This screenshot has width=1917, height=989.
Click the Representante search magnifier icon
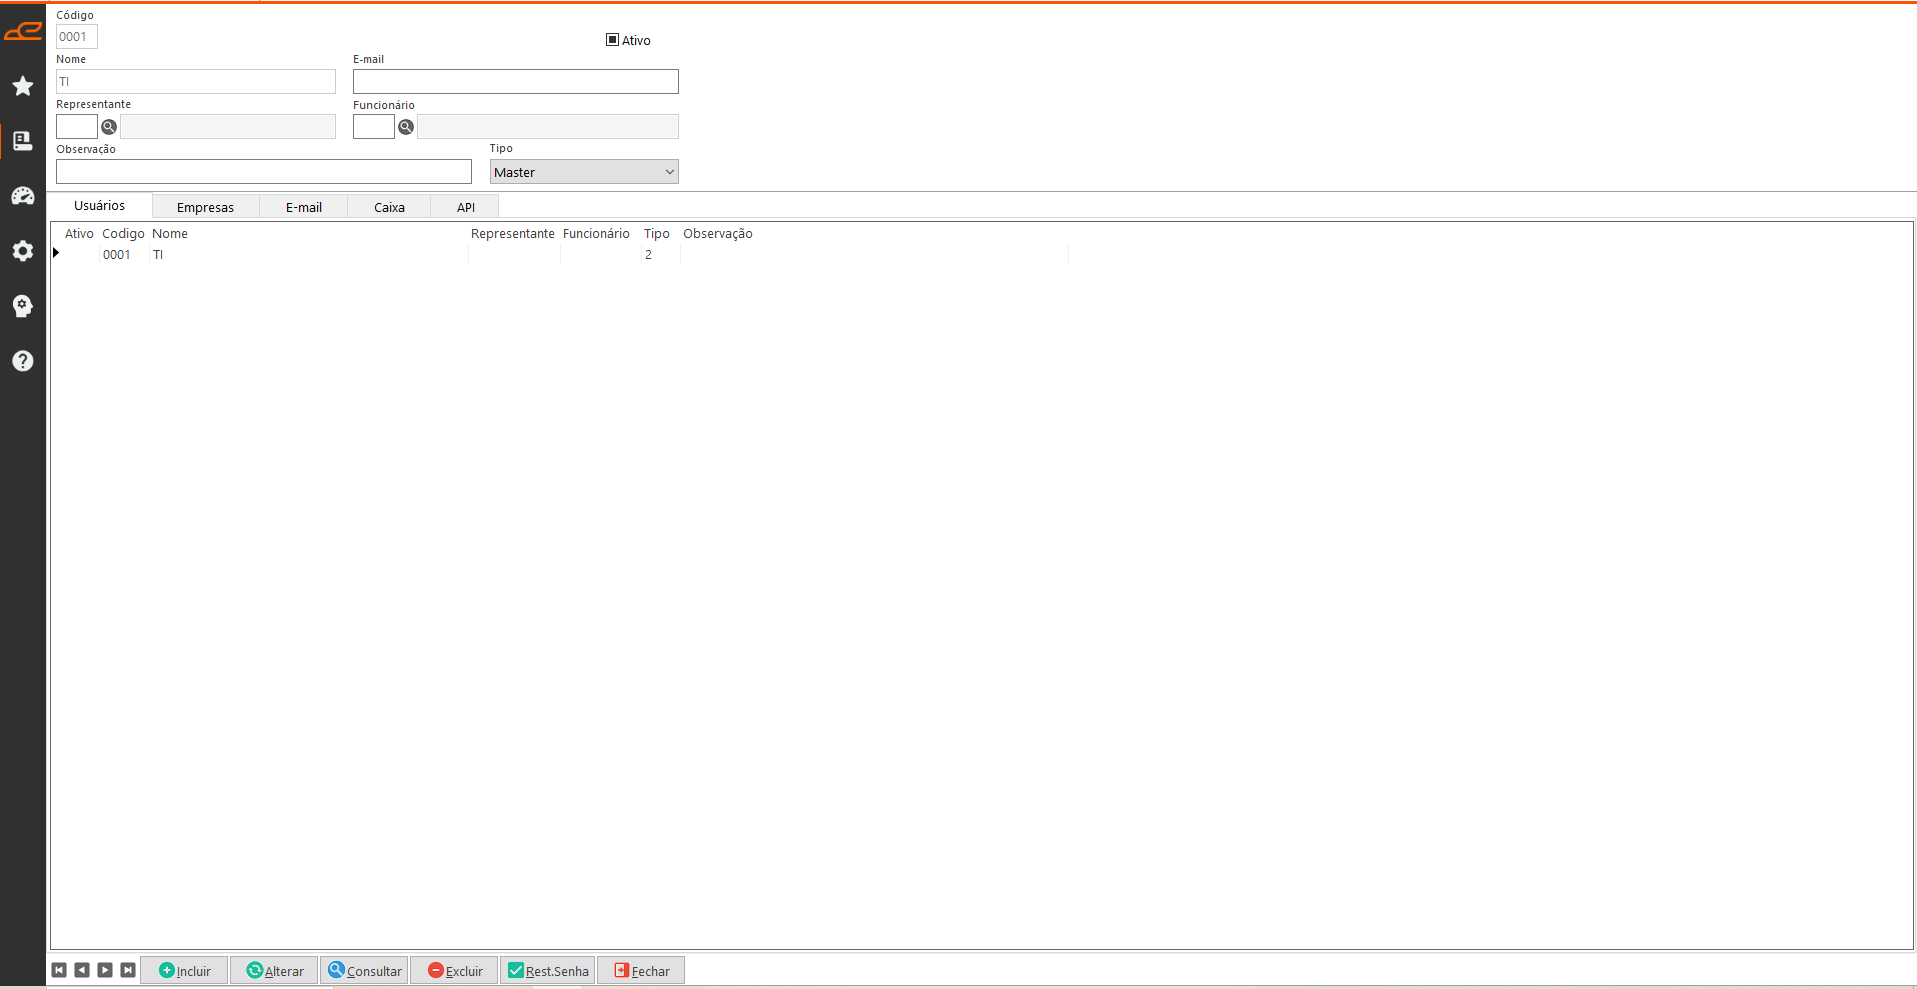pos(109,127)
